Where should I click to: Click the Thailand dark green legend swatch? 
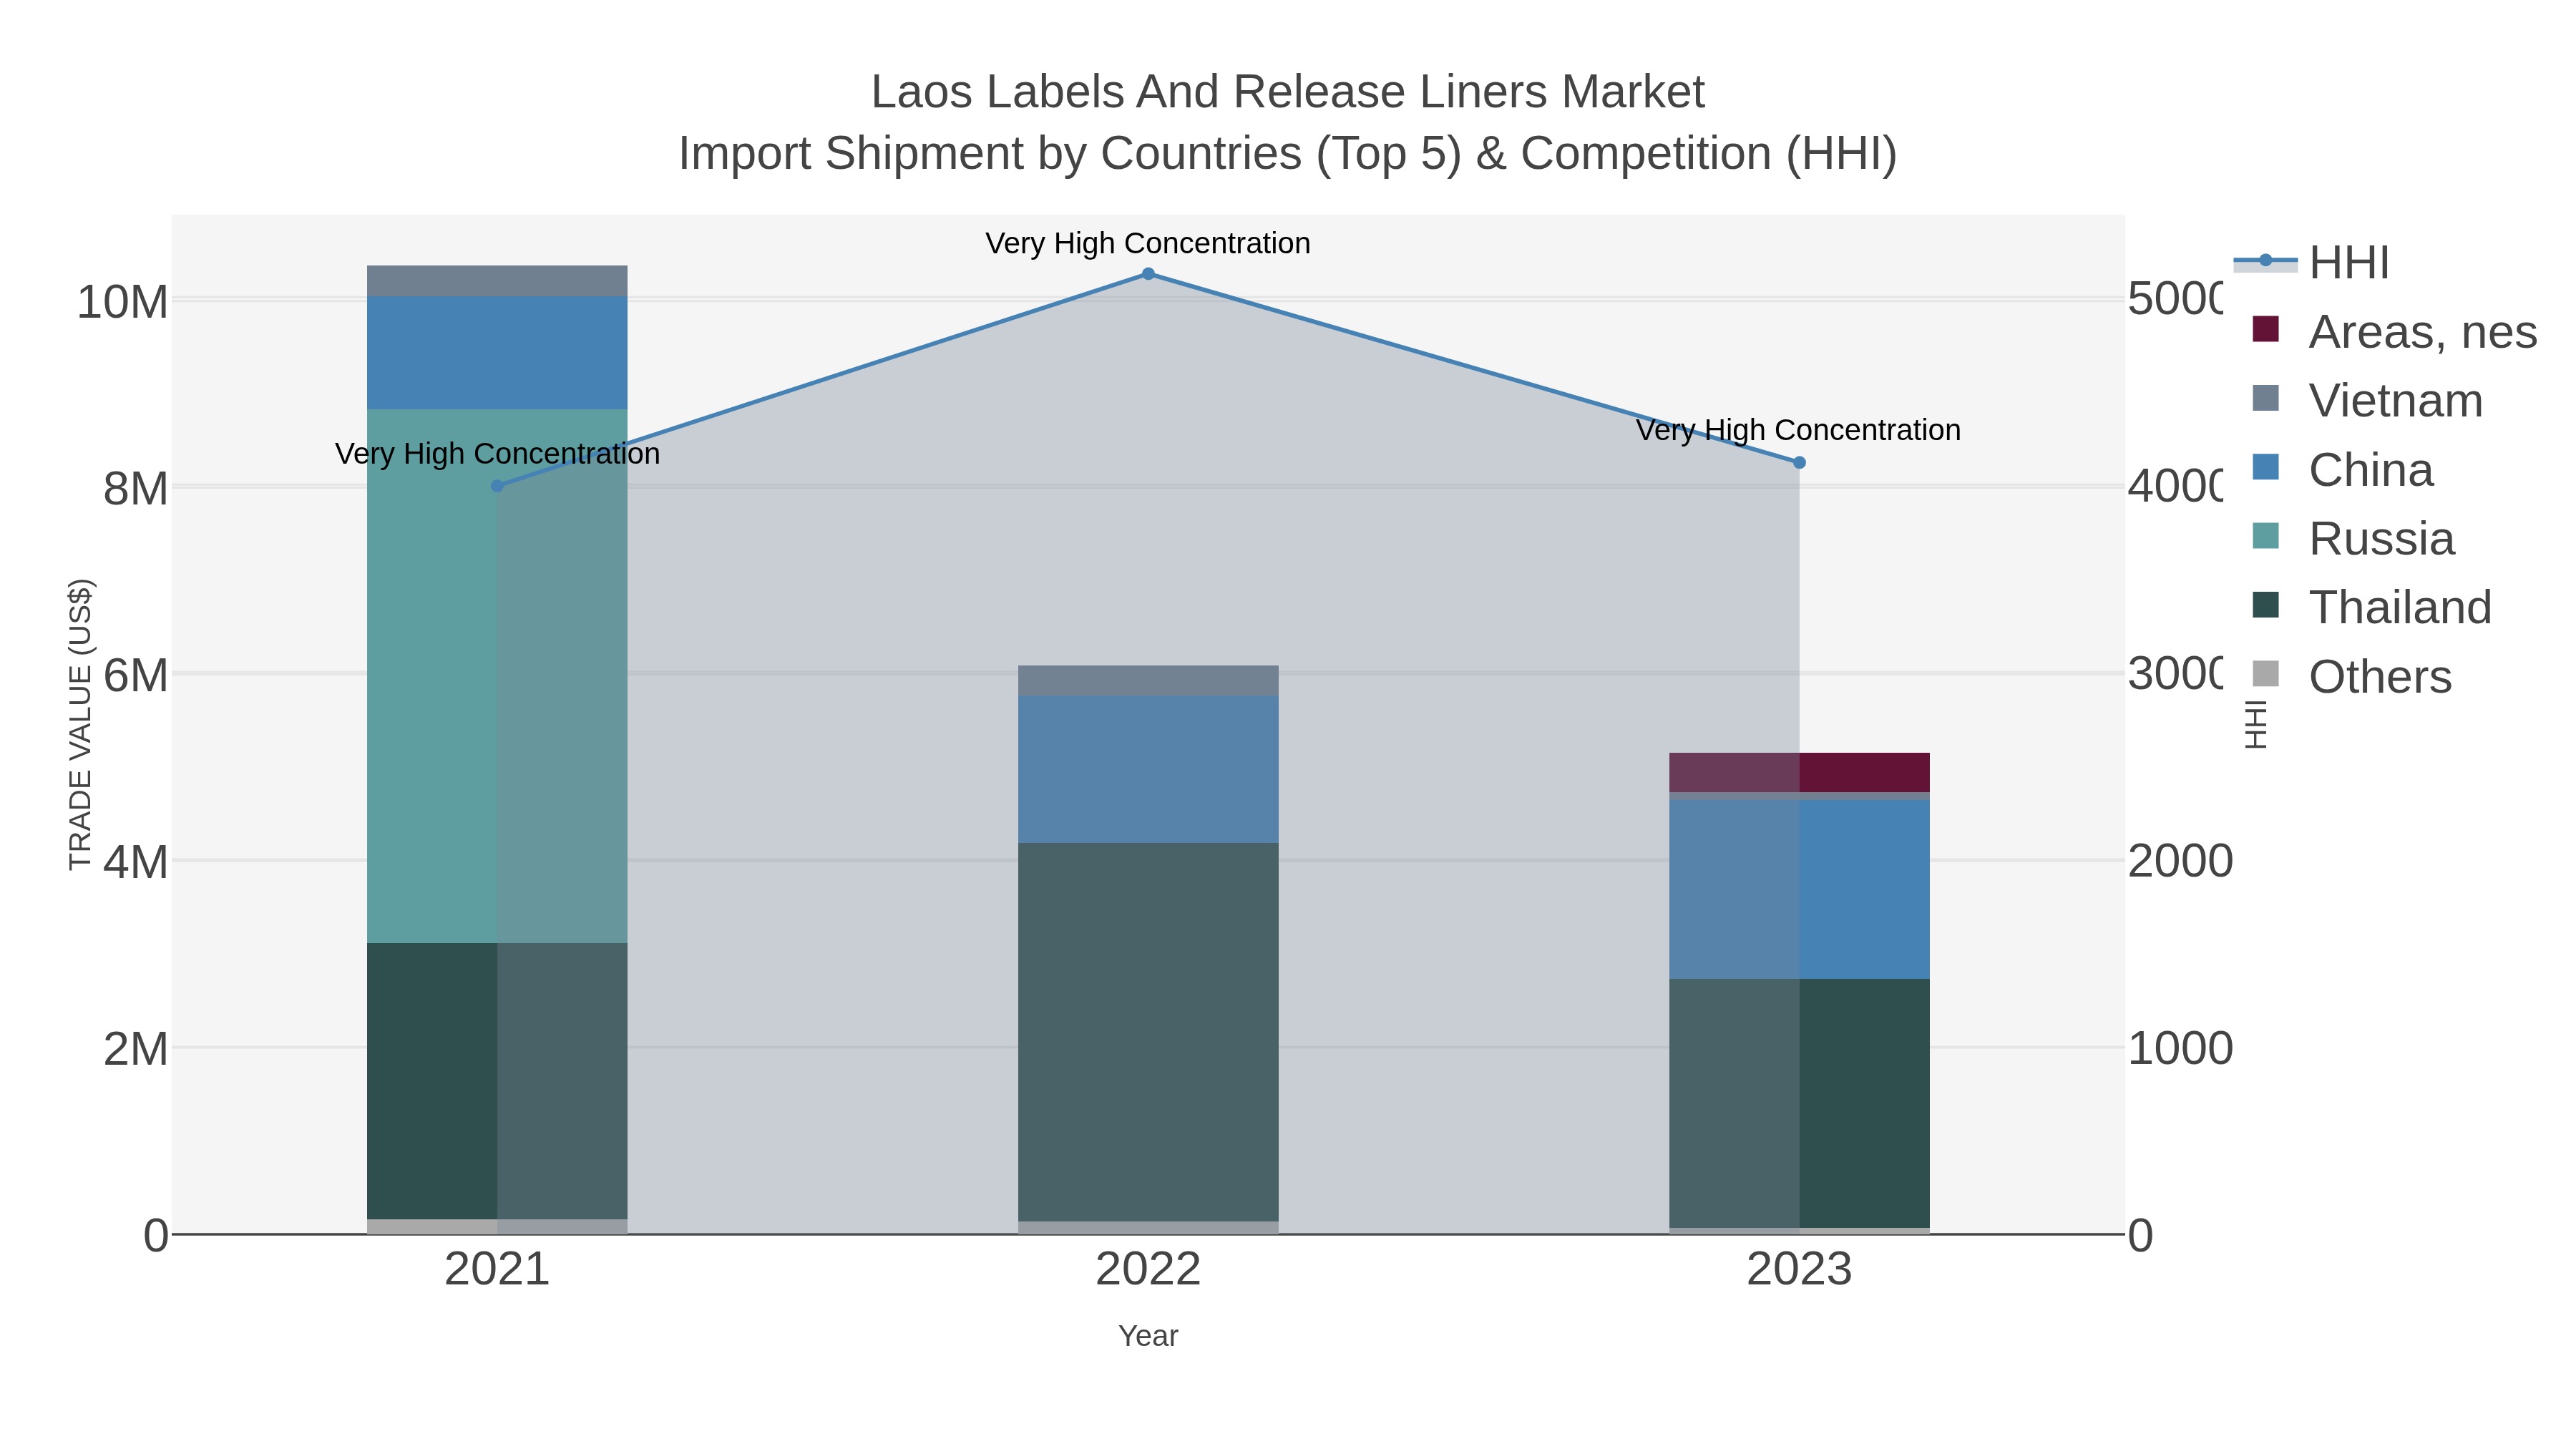[x=2265, y=605]
